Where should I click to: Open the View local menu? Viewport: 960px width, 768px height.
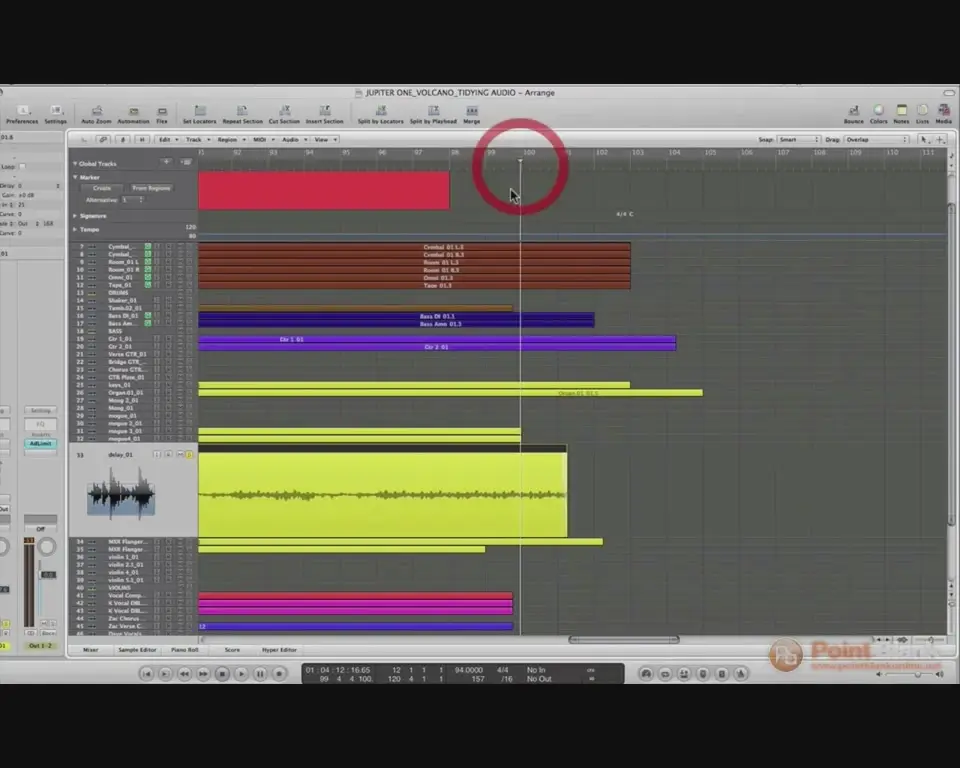coord(325,140)
